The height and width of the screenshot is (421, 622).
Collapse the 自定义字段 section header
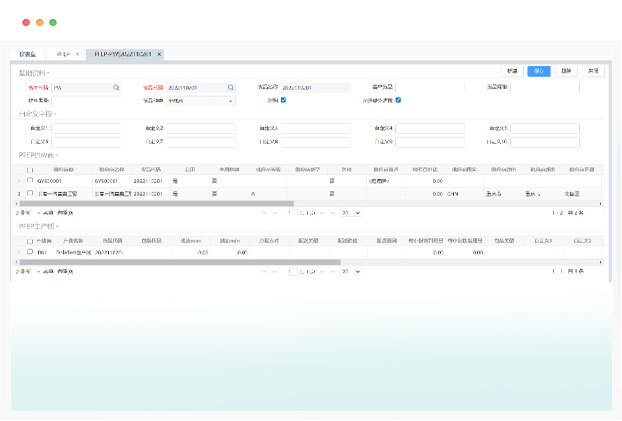[37, 114]
